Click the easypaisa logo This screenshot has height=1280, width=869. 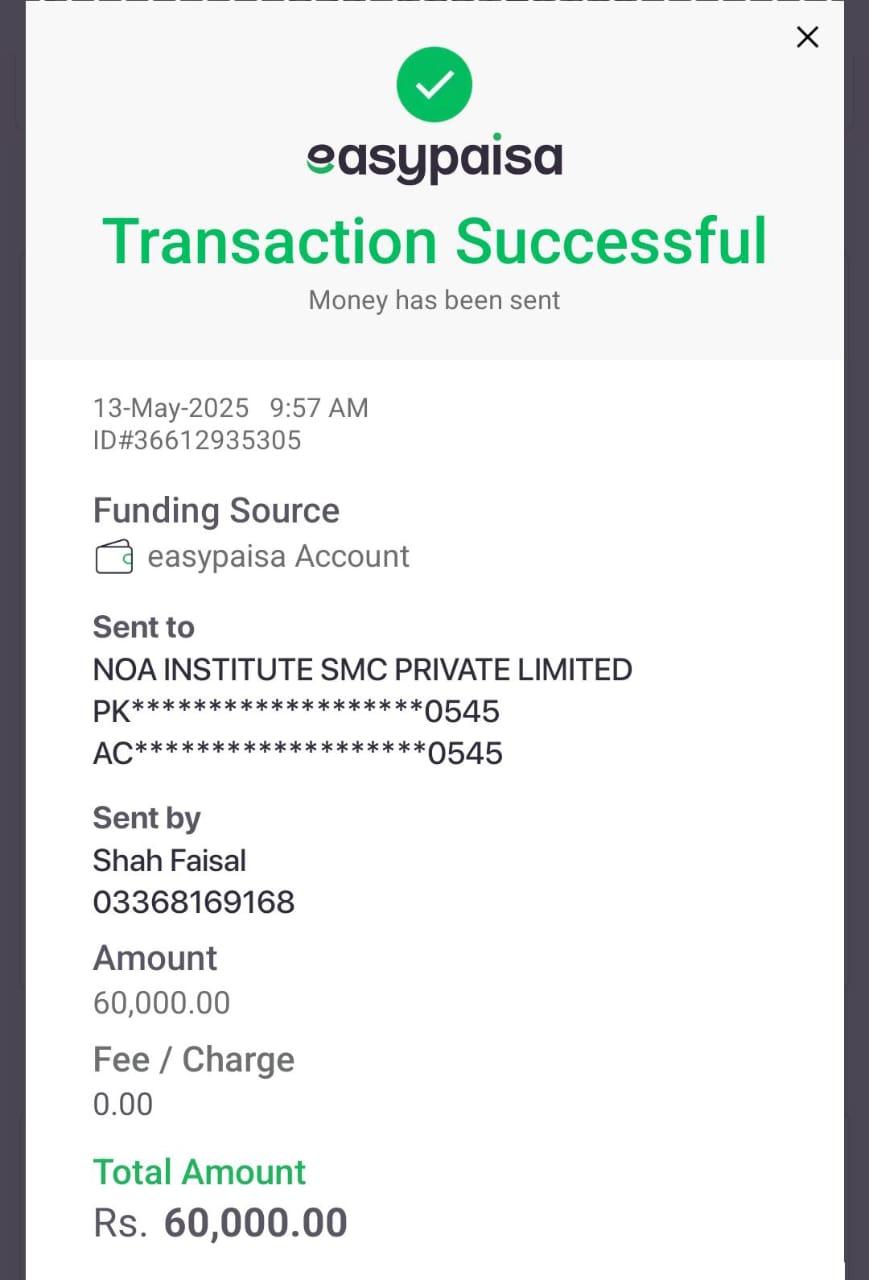point(434,160)
